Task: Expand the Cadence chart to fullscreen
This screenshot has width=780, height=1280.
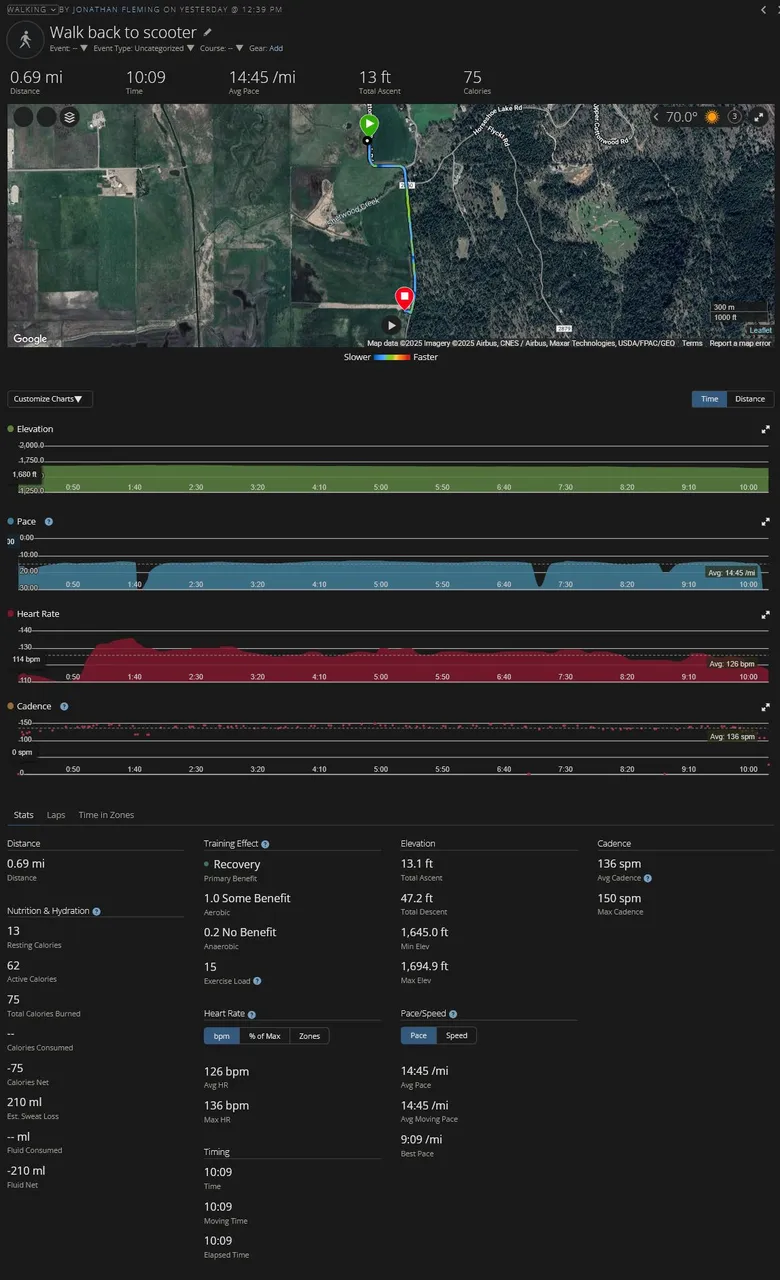Action: [766, 706]
